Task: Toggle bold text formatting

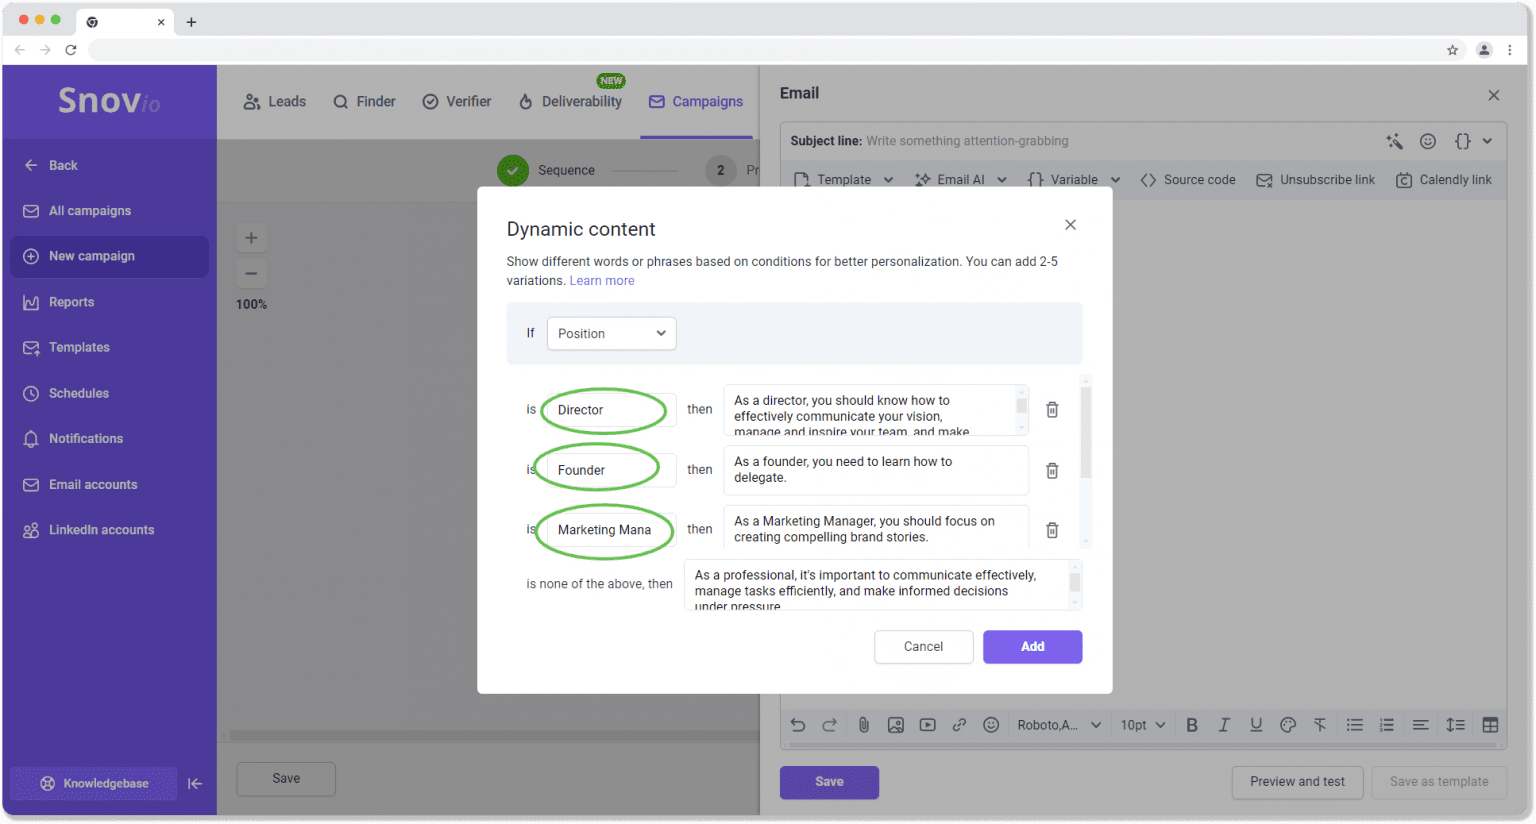Action: (1191, 725)
